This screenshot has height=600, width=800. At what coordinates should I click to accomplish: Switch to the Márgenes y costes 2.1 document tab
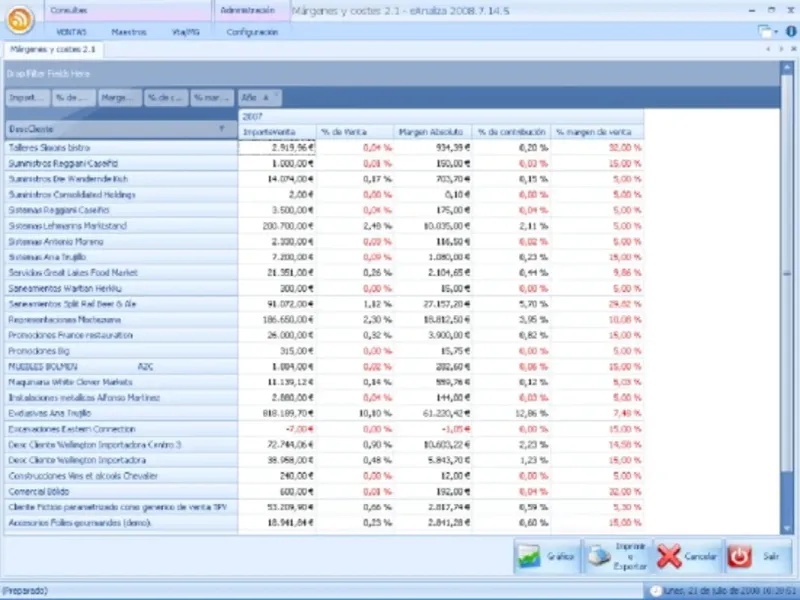point(53,49)
